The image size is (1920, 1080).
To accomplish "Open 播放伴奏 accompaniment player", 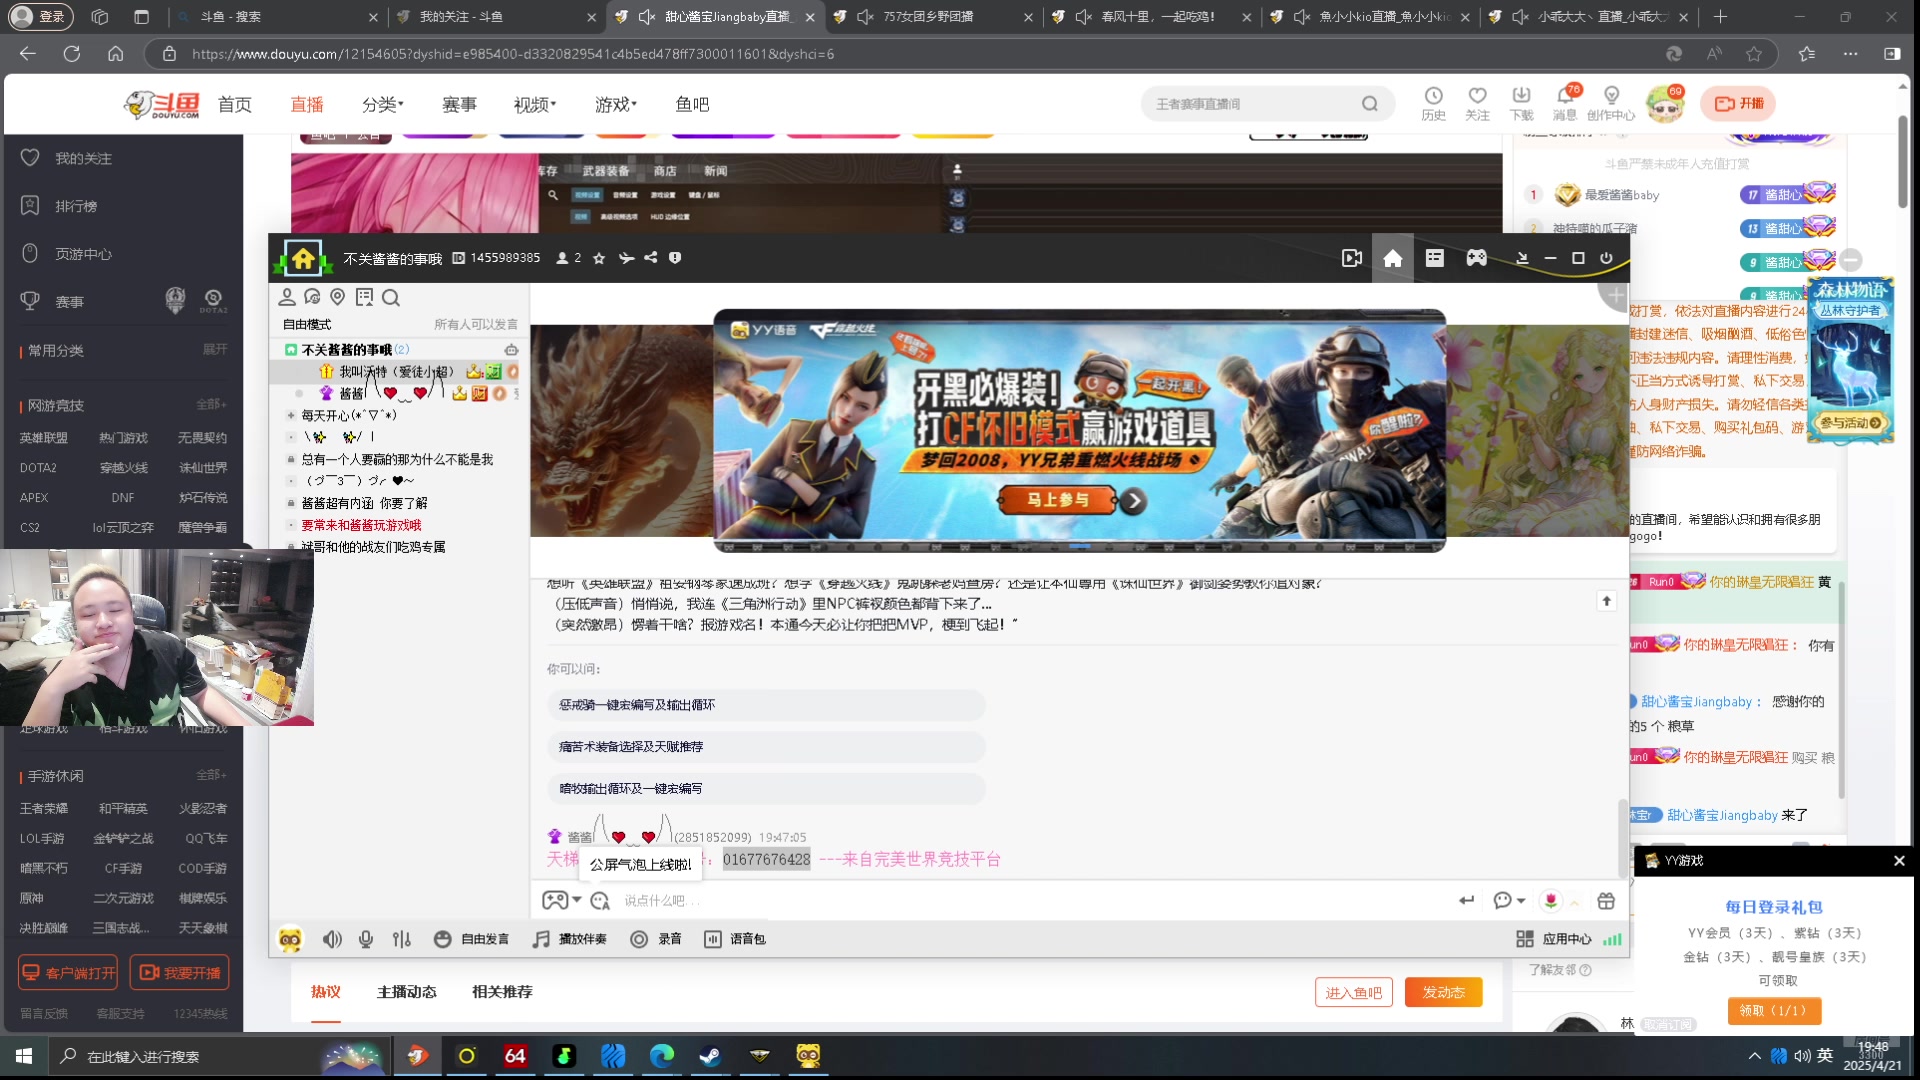I will point(570,939).
